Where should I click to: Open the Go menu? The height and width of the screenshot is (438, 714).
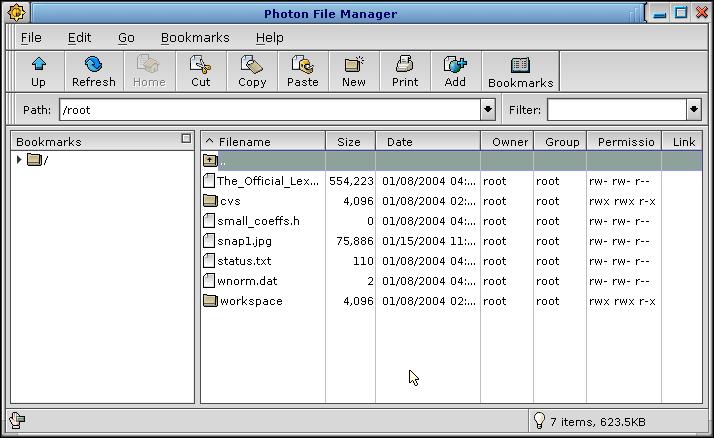tap(126, 37)
